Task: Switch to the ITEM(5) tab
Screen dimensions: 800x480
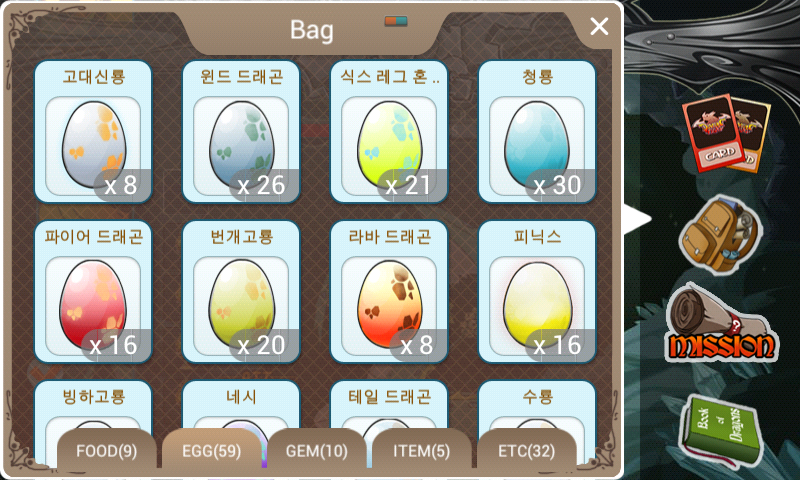Action: [422, 450]
